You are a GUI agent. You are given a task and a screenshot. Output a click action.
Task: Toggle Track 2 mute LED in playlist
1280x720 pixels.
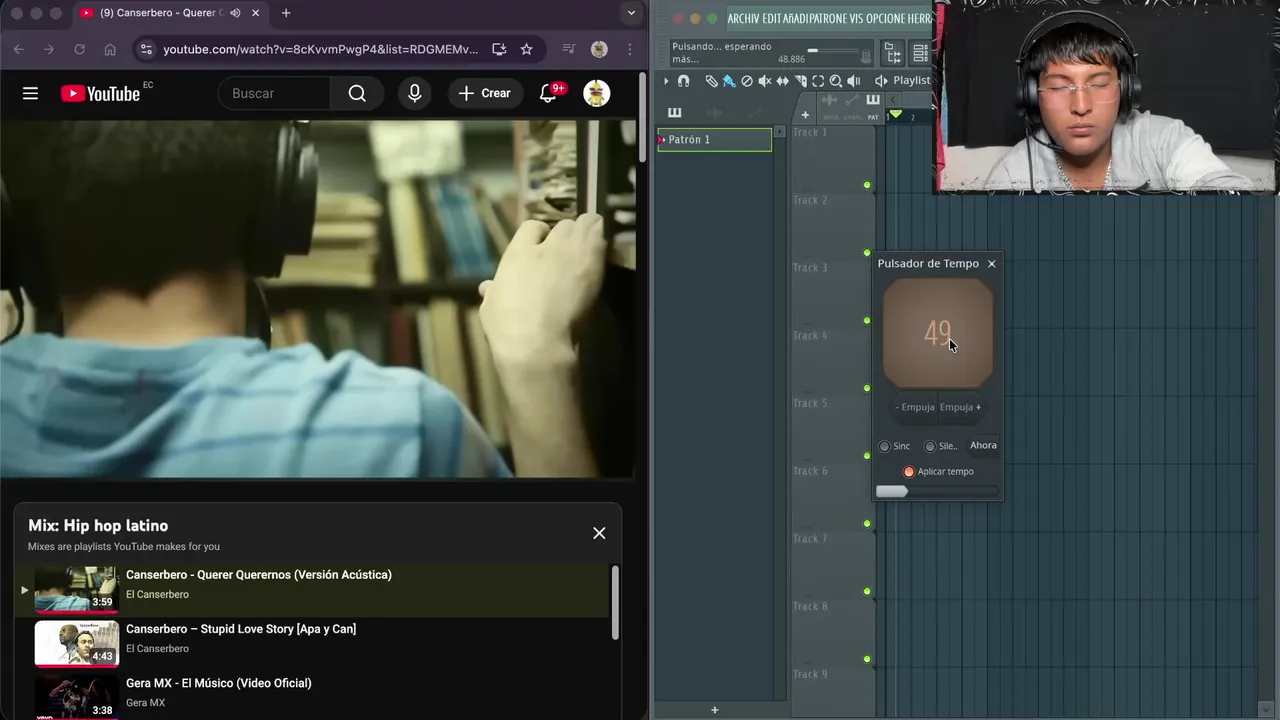867,253
